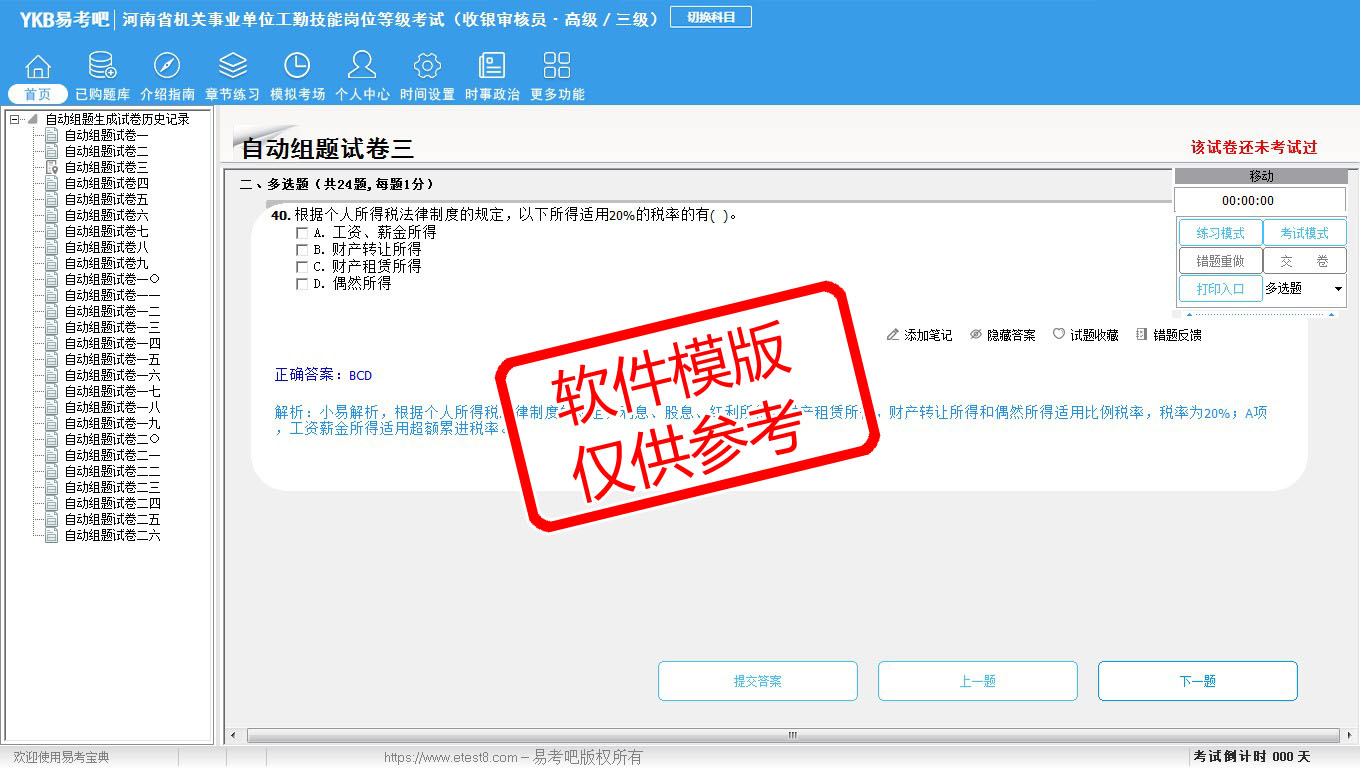The width and height of the screenshot is (1360, 768).
Task: Select tree item 自动组题试卷一八
Action: [x=112, y=407]
